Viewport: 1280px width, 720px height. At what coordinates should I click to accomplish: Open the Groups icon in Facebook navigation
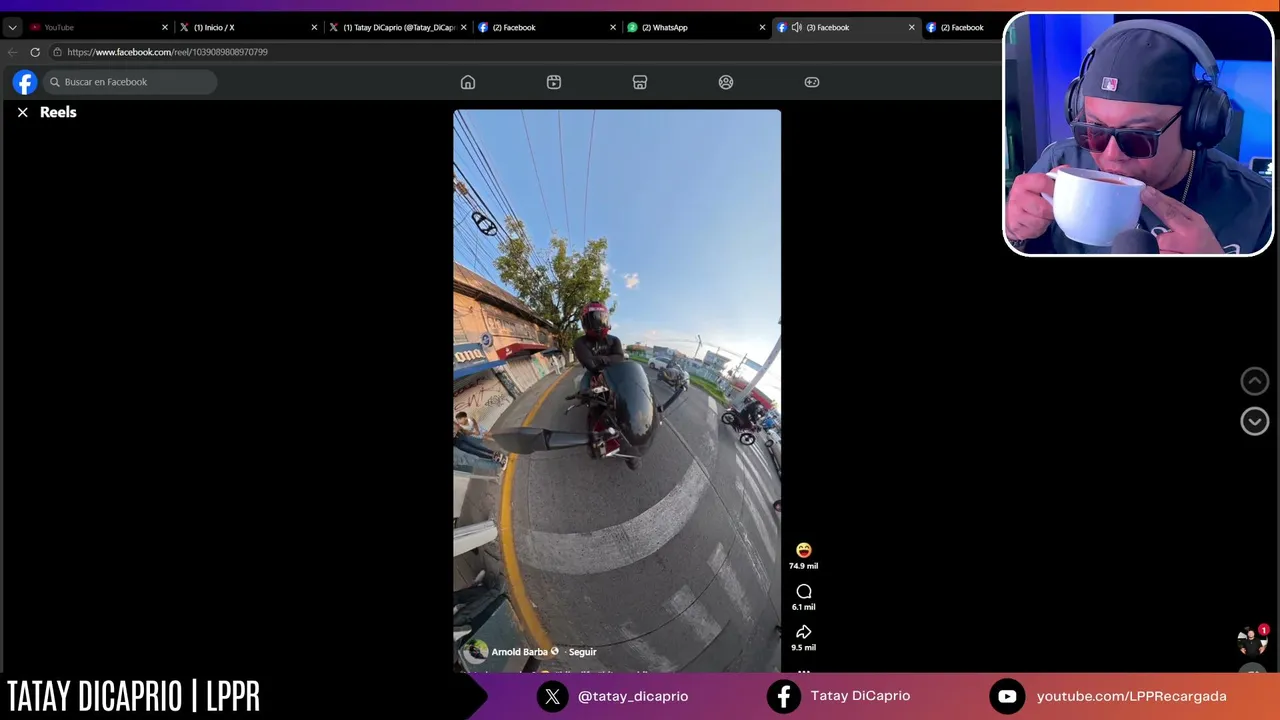pyautogui.click(x=726, y=82)
